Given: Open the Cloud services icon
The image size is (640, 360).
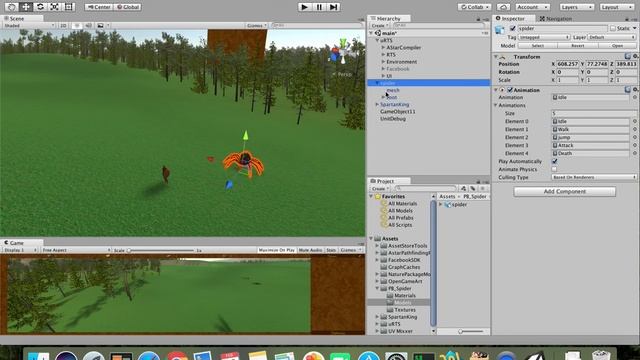Looking at the screenshot, I should [x=503, y=7].
